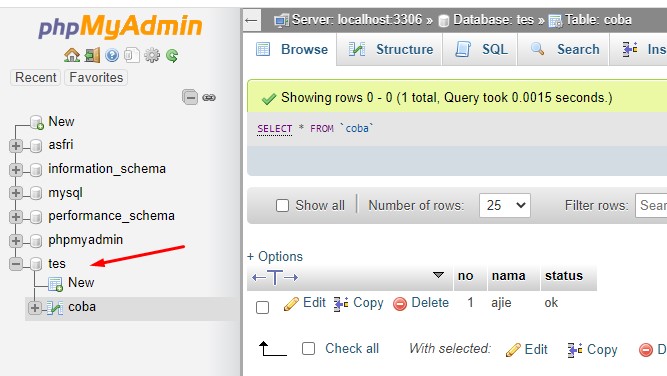
Task: Sort by the nama column header
Action: (x=508, y=276)
